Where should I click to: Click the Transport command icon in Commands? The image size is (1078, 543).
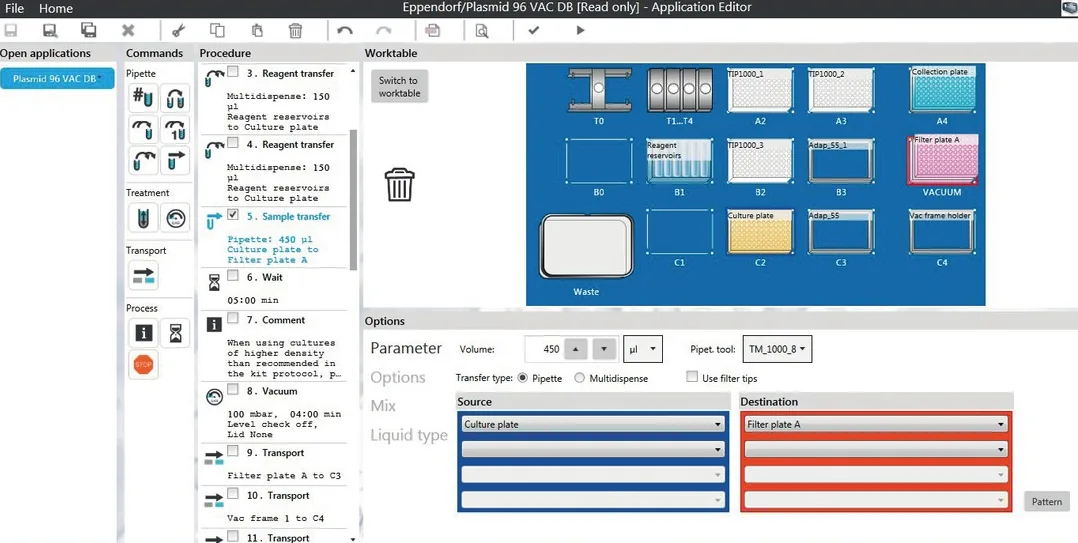143,276
